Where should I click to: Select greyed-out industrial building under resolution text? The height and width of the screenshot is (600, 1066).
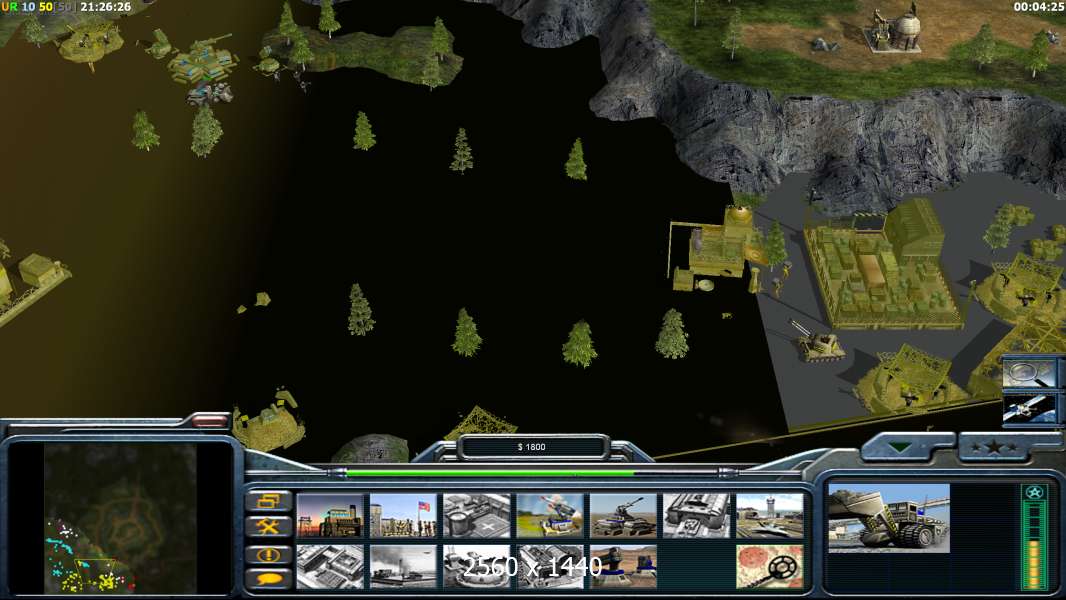550,566
